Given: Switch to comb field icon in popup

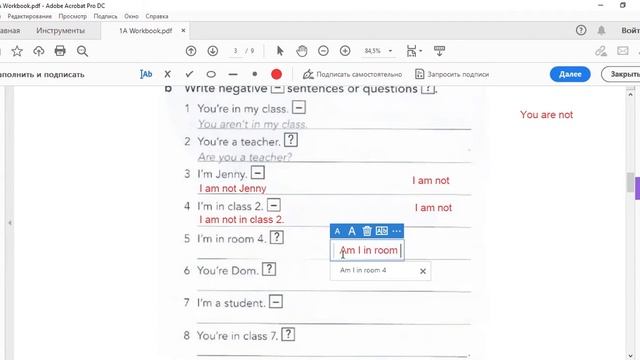Looking at the screenshot, I should coord(382,231).
